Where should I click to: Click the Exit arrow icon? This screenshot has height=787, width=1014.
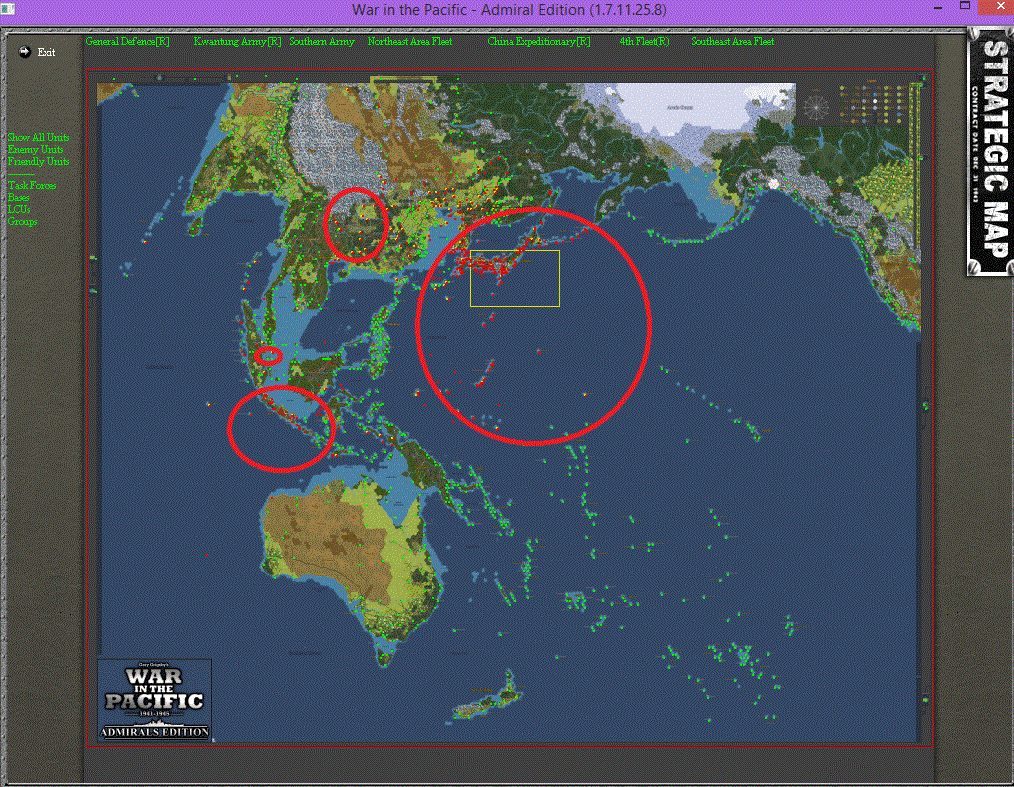[x=25, y=52]
